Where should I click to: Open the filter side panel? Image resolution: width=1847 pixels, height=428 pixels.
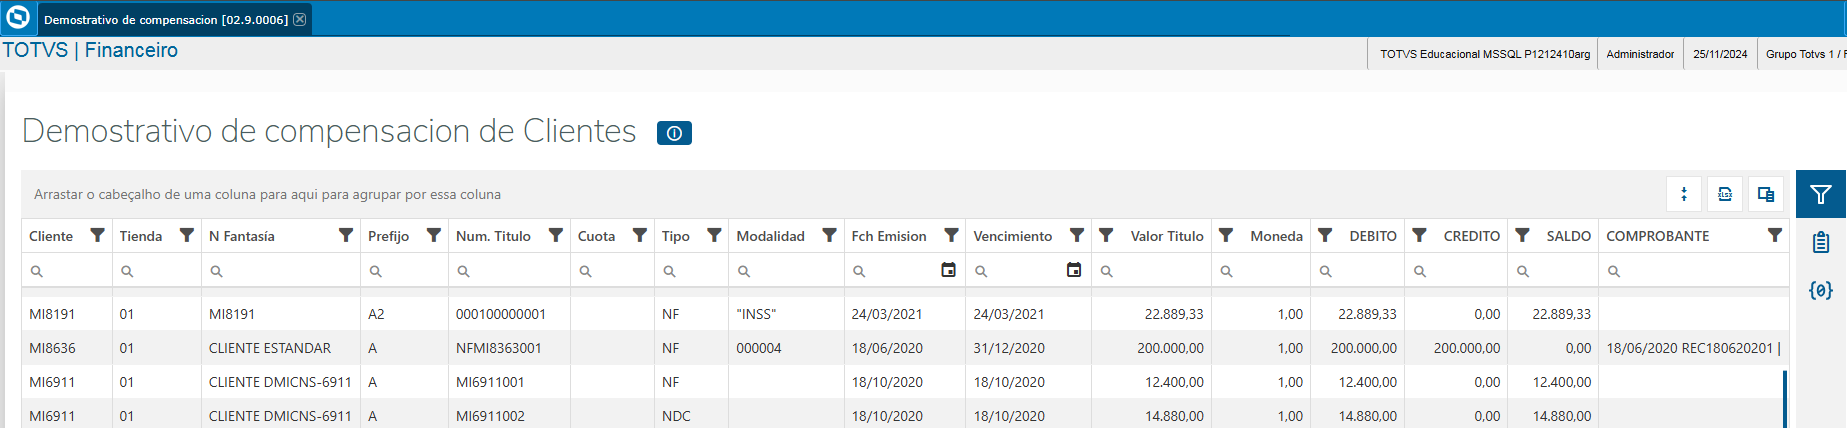(1821, 194)
